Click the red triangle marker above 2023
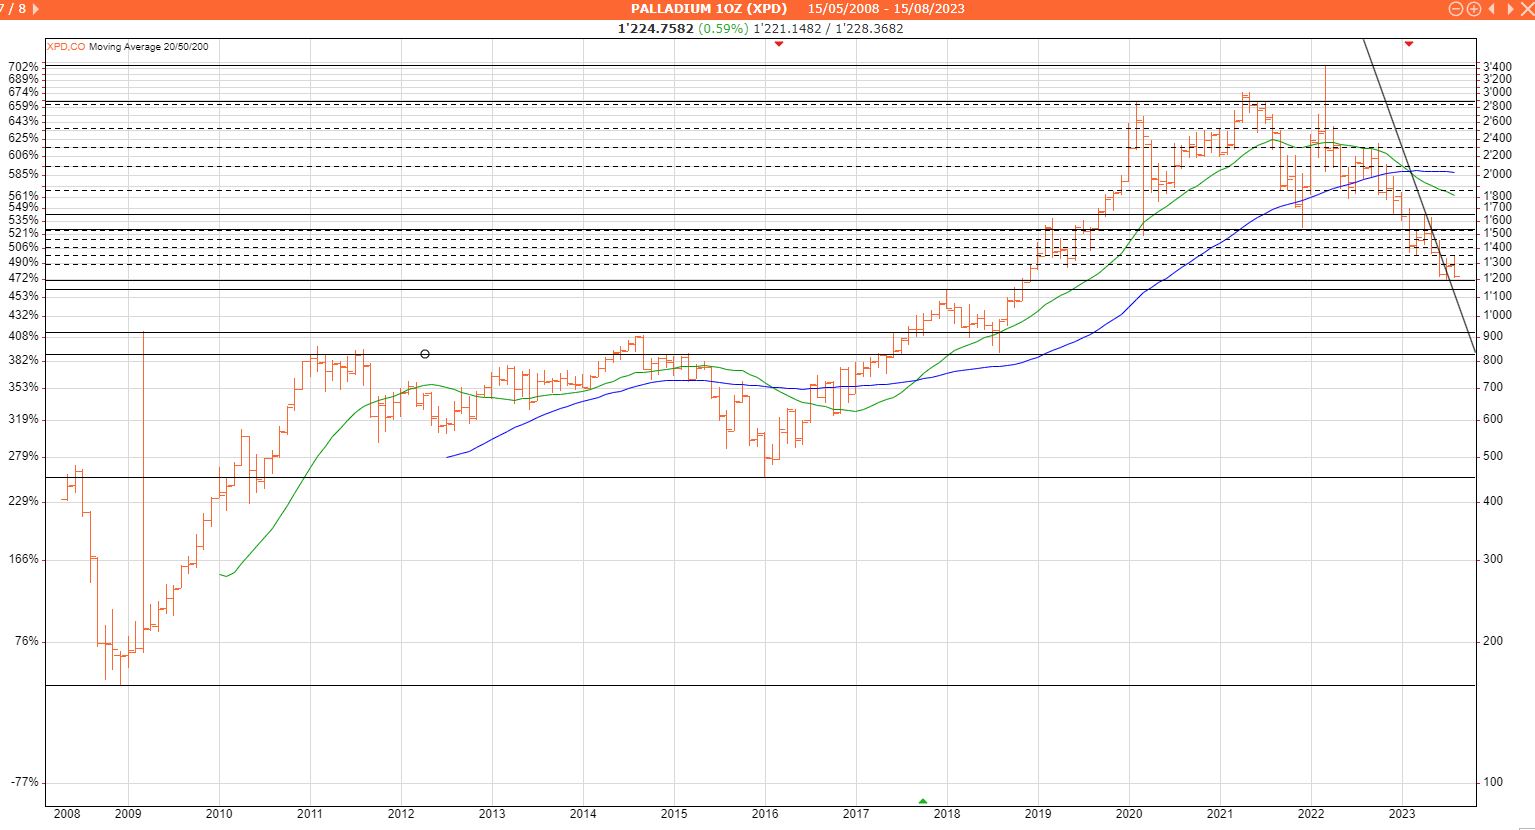 coord(1408,44)
